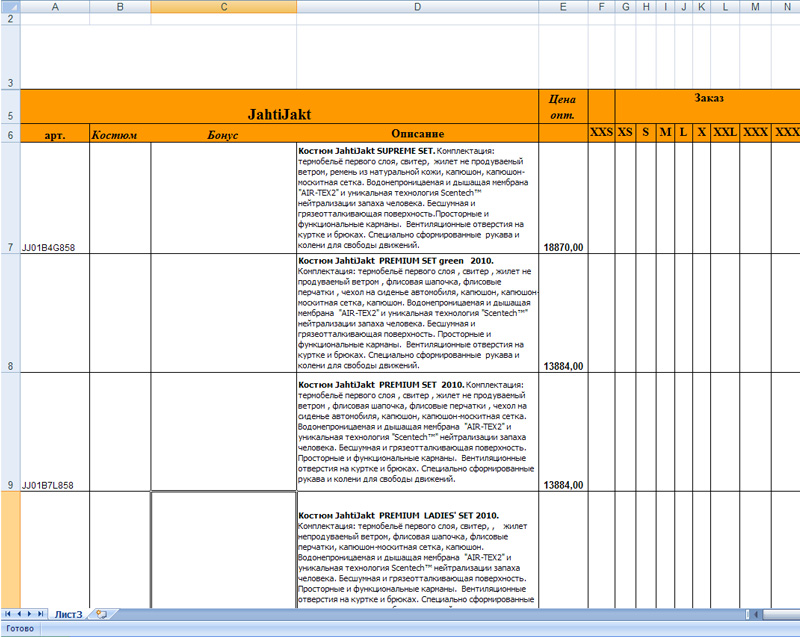Select the Описание header cell
The image size is (800, 637).
click(x=417, y=133)
